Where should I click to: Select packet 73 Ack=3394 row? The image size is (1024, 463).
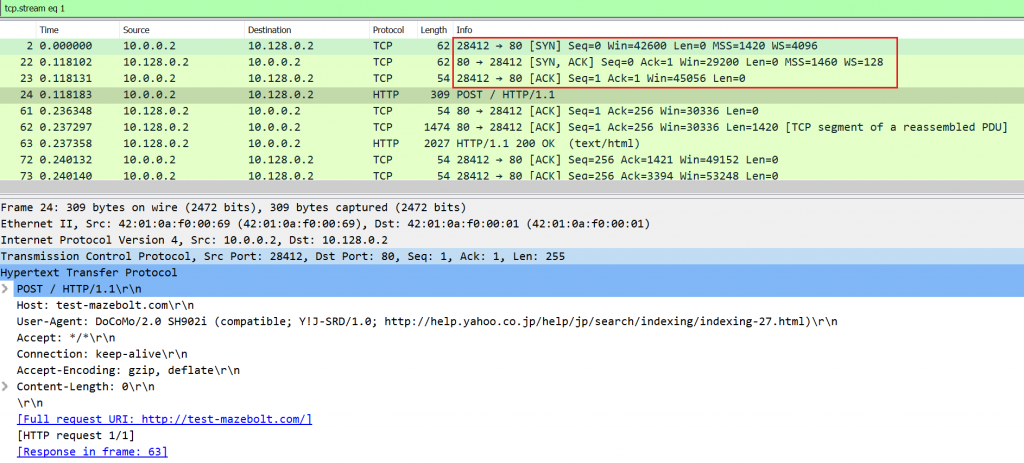512,175
